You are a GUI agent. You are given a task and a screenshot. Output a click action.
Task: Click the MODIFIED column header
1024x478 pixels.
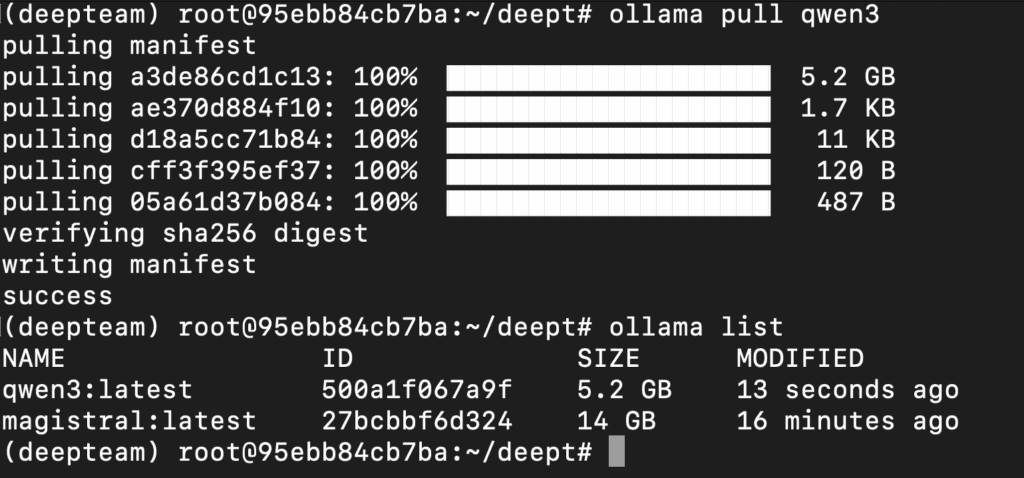tap(801, 358)
